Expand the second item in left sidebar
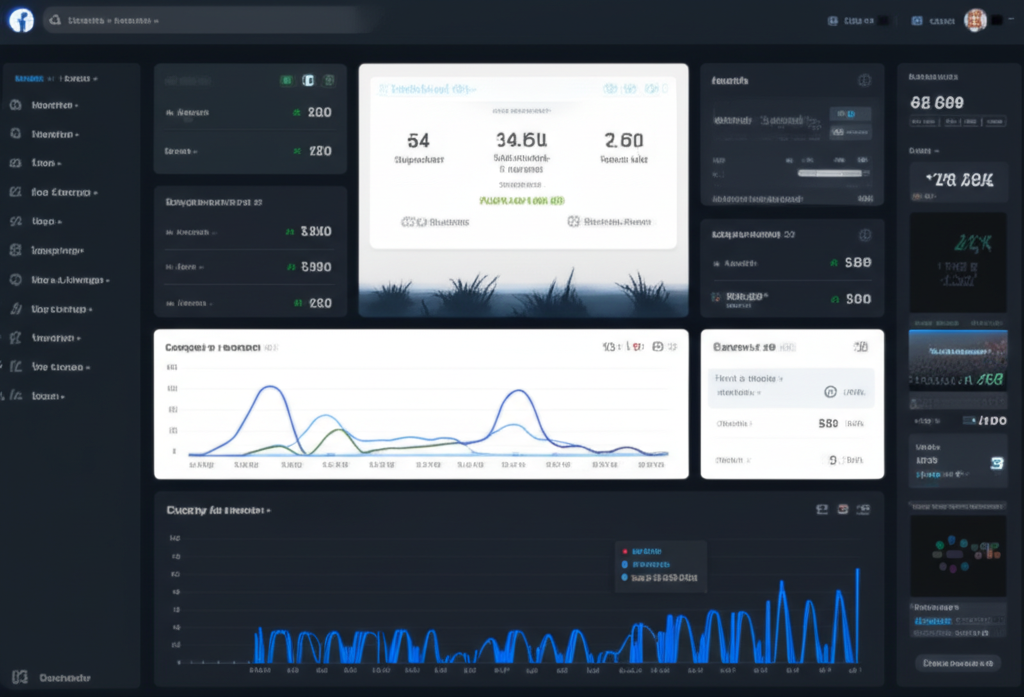1024x697 pixels. point(55,134)
